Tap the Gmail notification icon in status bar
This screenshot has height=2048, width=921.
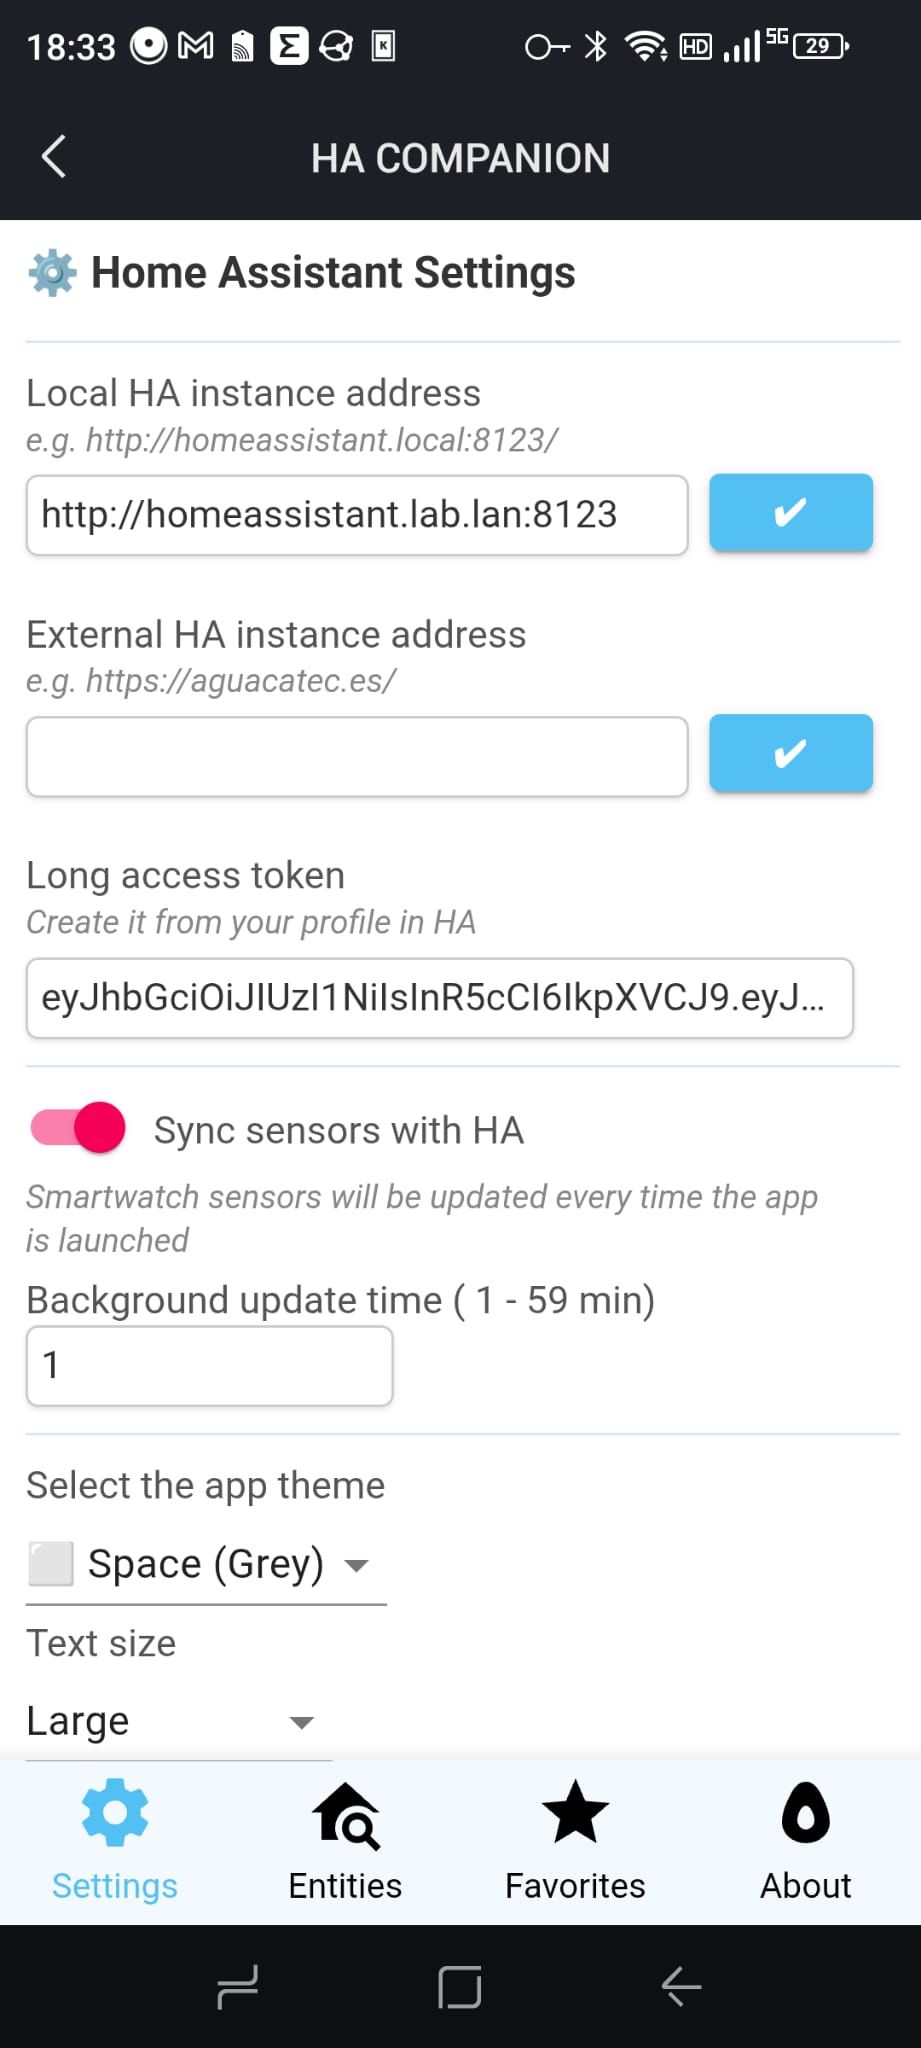(x=196, y=46)
